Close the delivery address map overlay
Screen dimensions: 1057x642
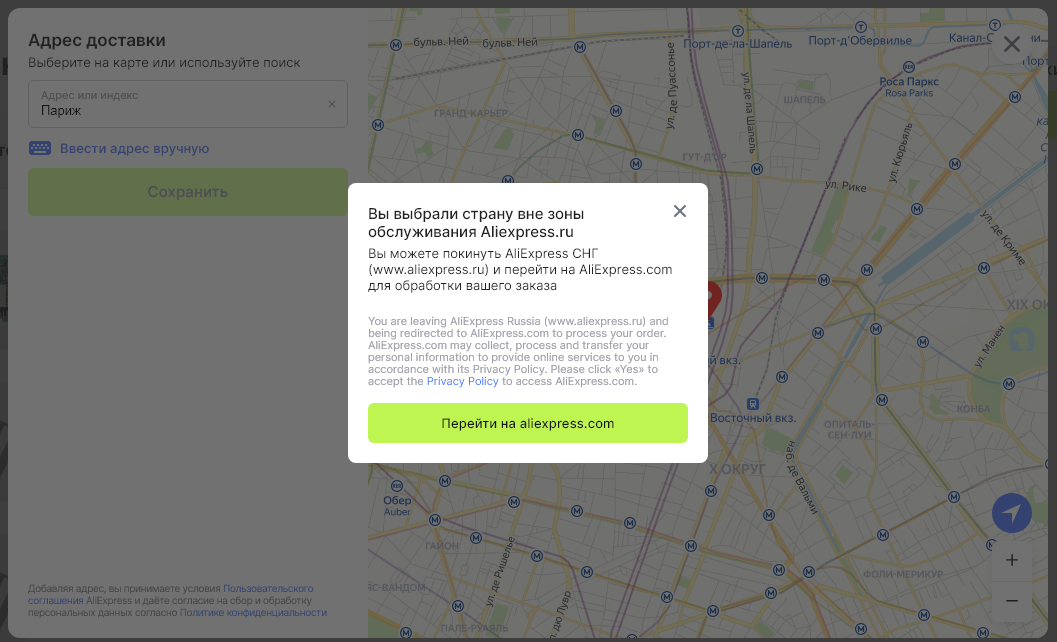(1011, 44)
